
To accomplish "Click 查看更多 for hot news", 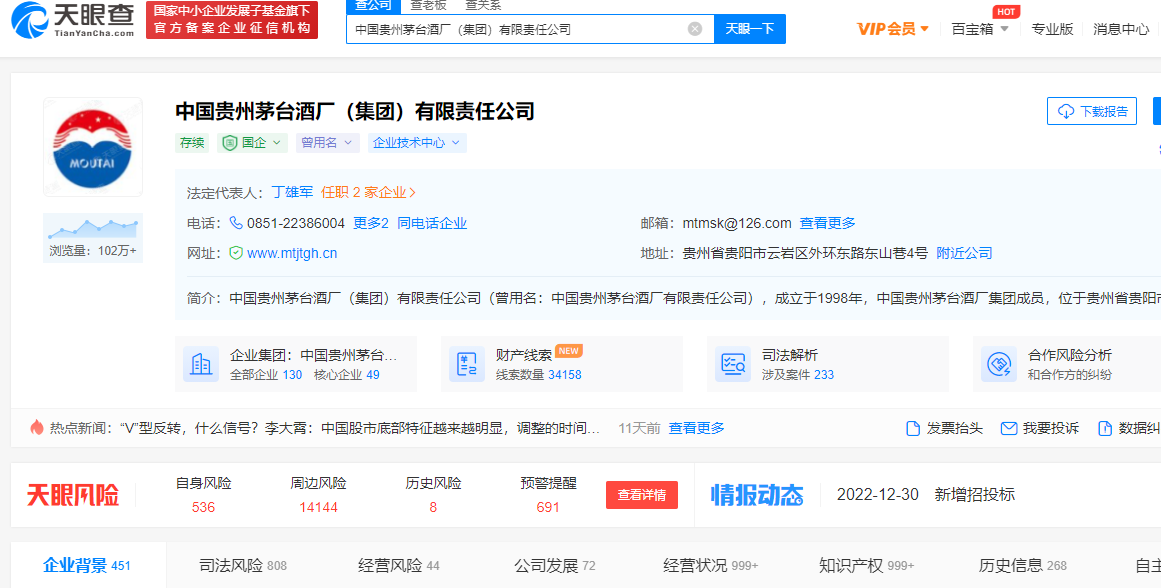I will [697, 428].
